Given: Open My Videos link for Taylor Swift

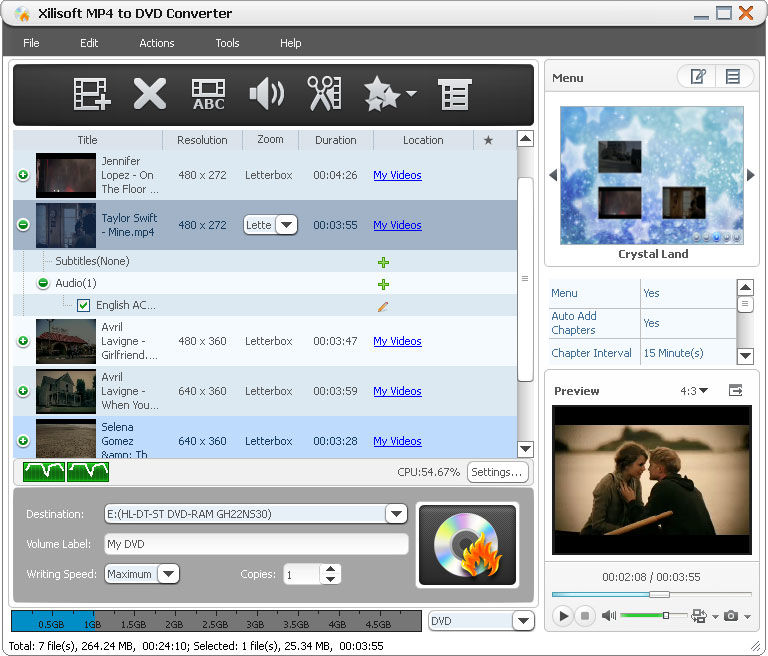Looking at the screenshot, I should (397, 225).
